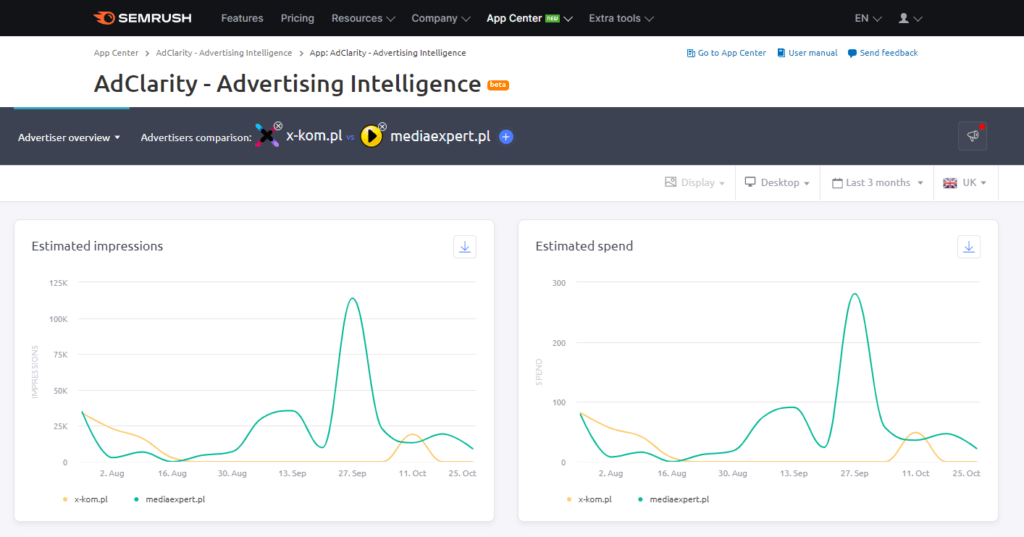Click the megaphone announcements icon
Image resolution: width=1024 pixels, height=537 pixels.
(972, 137)
